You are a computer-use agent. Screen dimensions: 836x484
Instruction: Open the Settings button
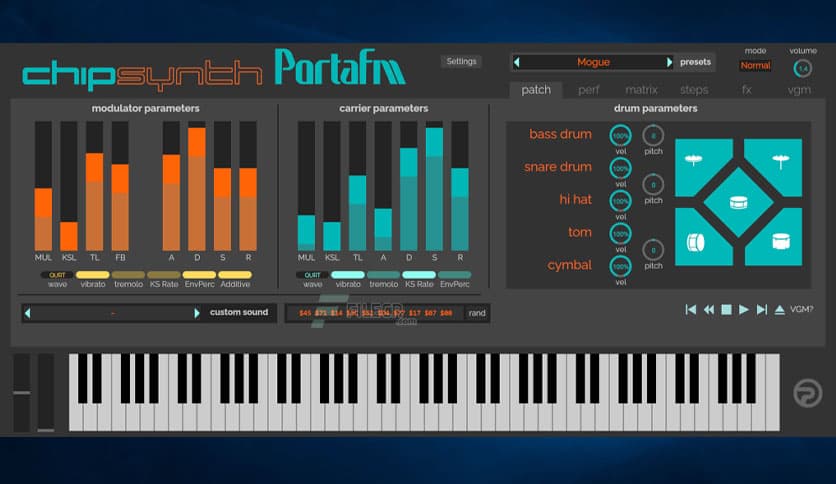pos(461,61)
